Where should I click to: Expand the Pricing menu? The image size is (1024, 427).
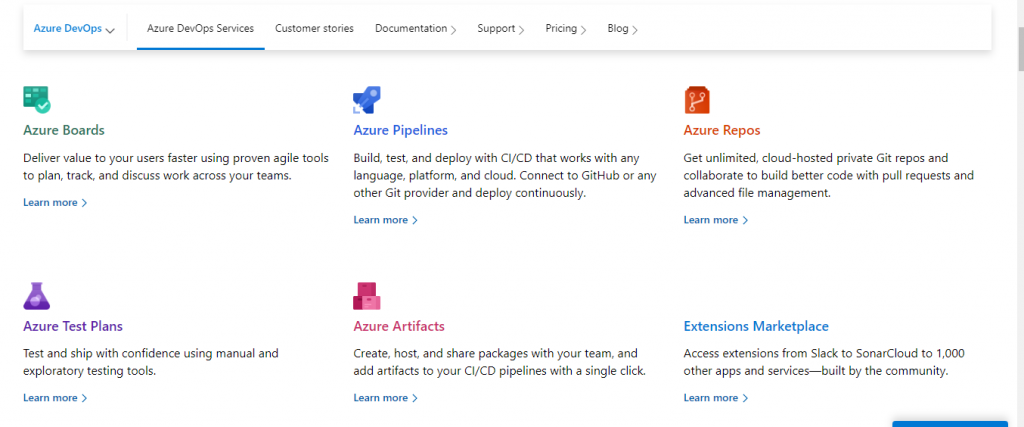566,29
